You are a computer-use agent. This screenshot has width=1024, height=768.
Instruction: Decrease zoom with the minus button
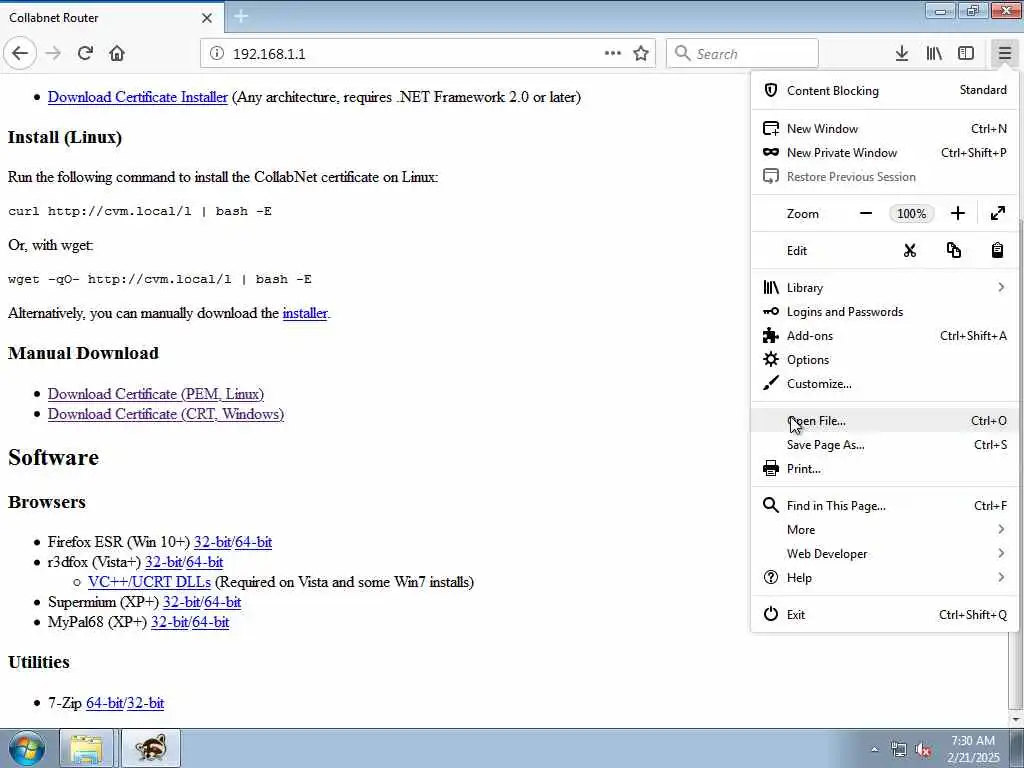click(866, 214)
